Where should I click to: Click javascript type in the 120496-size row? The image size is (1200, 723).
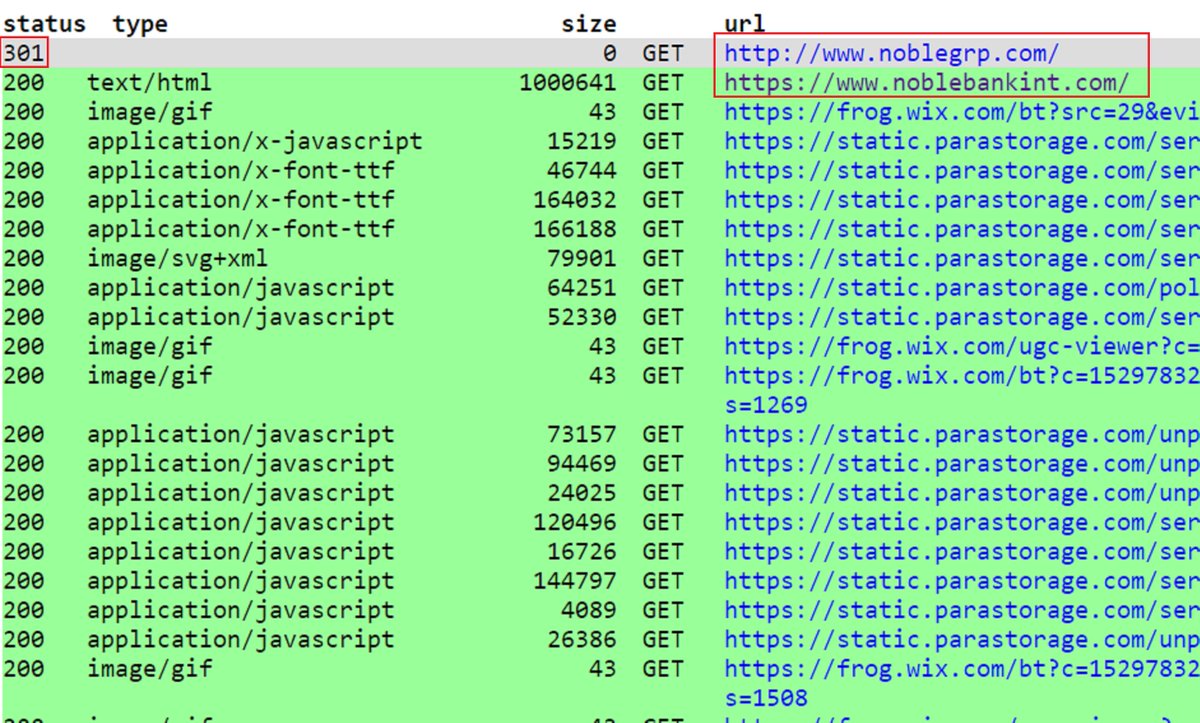[x=240, y=522]
